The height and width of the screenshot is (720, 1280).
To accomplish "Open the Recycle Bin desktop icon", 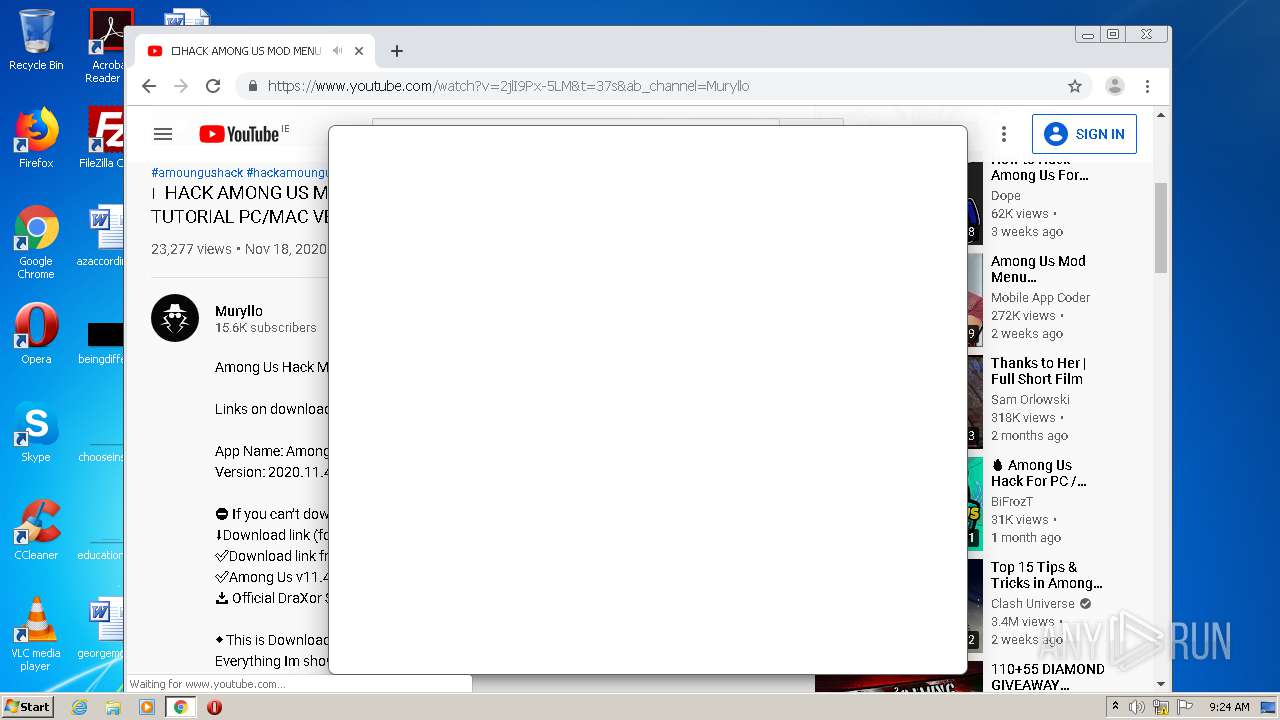I will click(36, 40).
